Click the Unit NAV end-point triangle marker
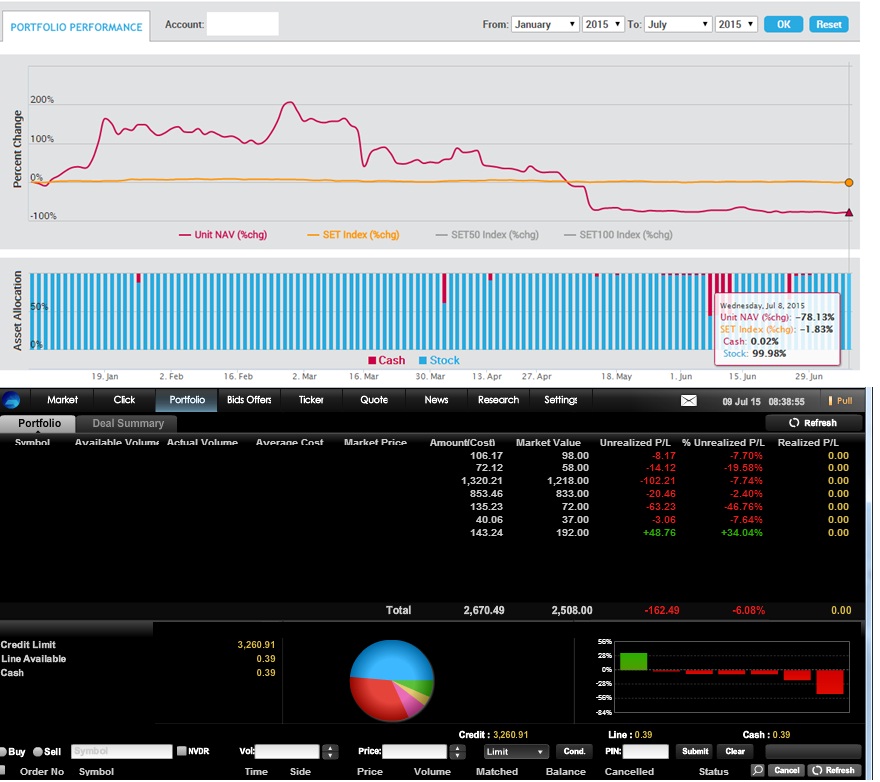Image resolution: width=880 pixels, height=782 pixels. (x=849, y=212)
